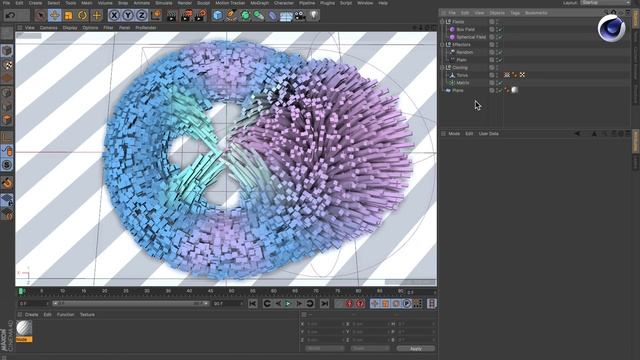The image size is (640, 360).
Task: Click the preview range slider bar
Action: click(x=131, y=304)
